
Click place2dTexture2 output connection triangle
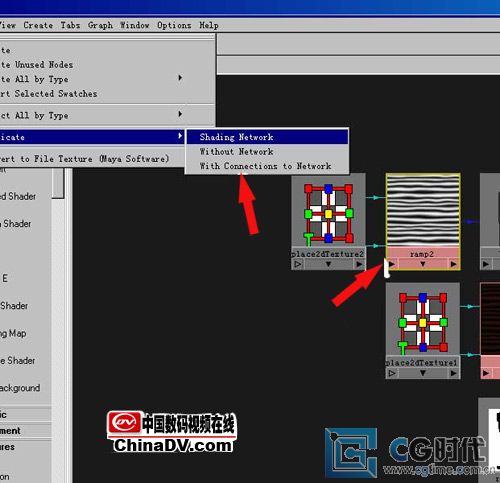(x=359, y=264)
